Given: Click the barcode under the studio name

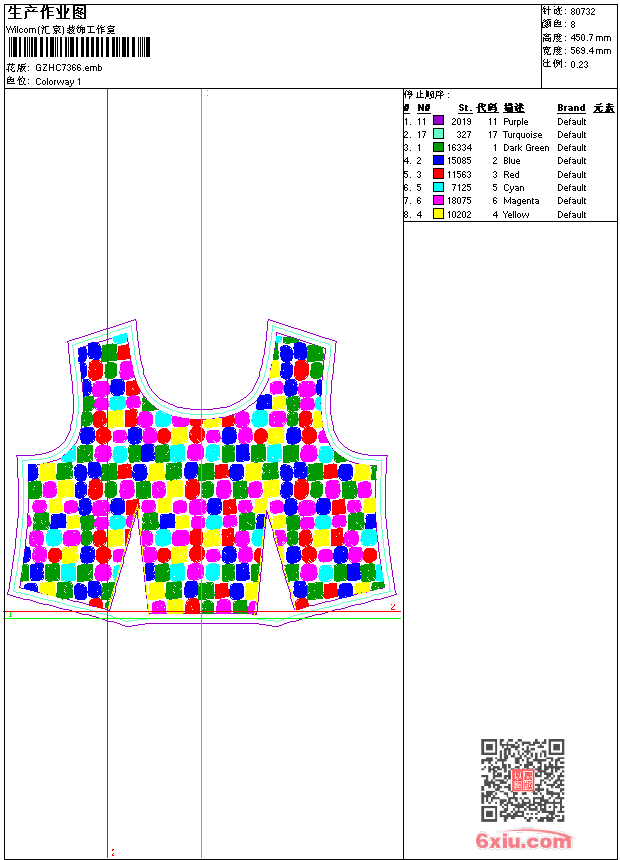Looking at the screenshot, I should point(79,47).
